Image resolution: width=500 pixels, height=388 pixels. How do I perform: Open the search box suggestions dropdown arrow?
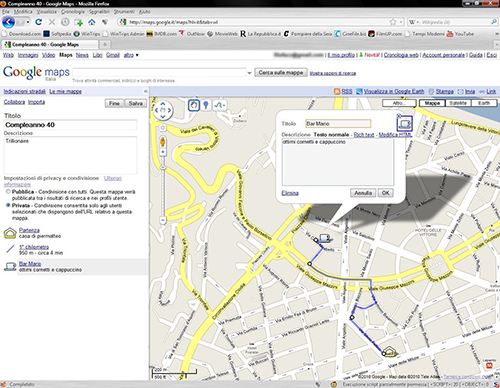pos(249,73)
